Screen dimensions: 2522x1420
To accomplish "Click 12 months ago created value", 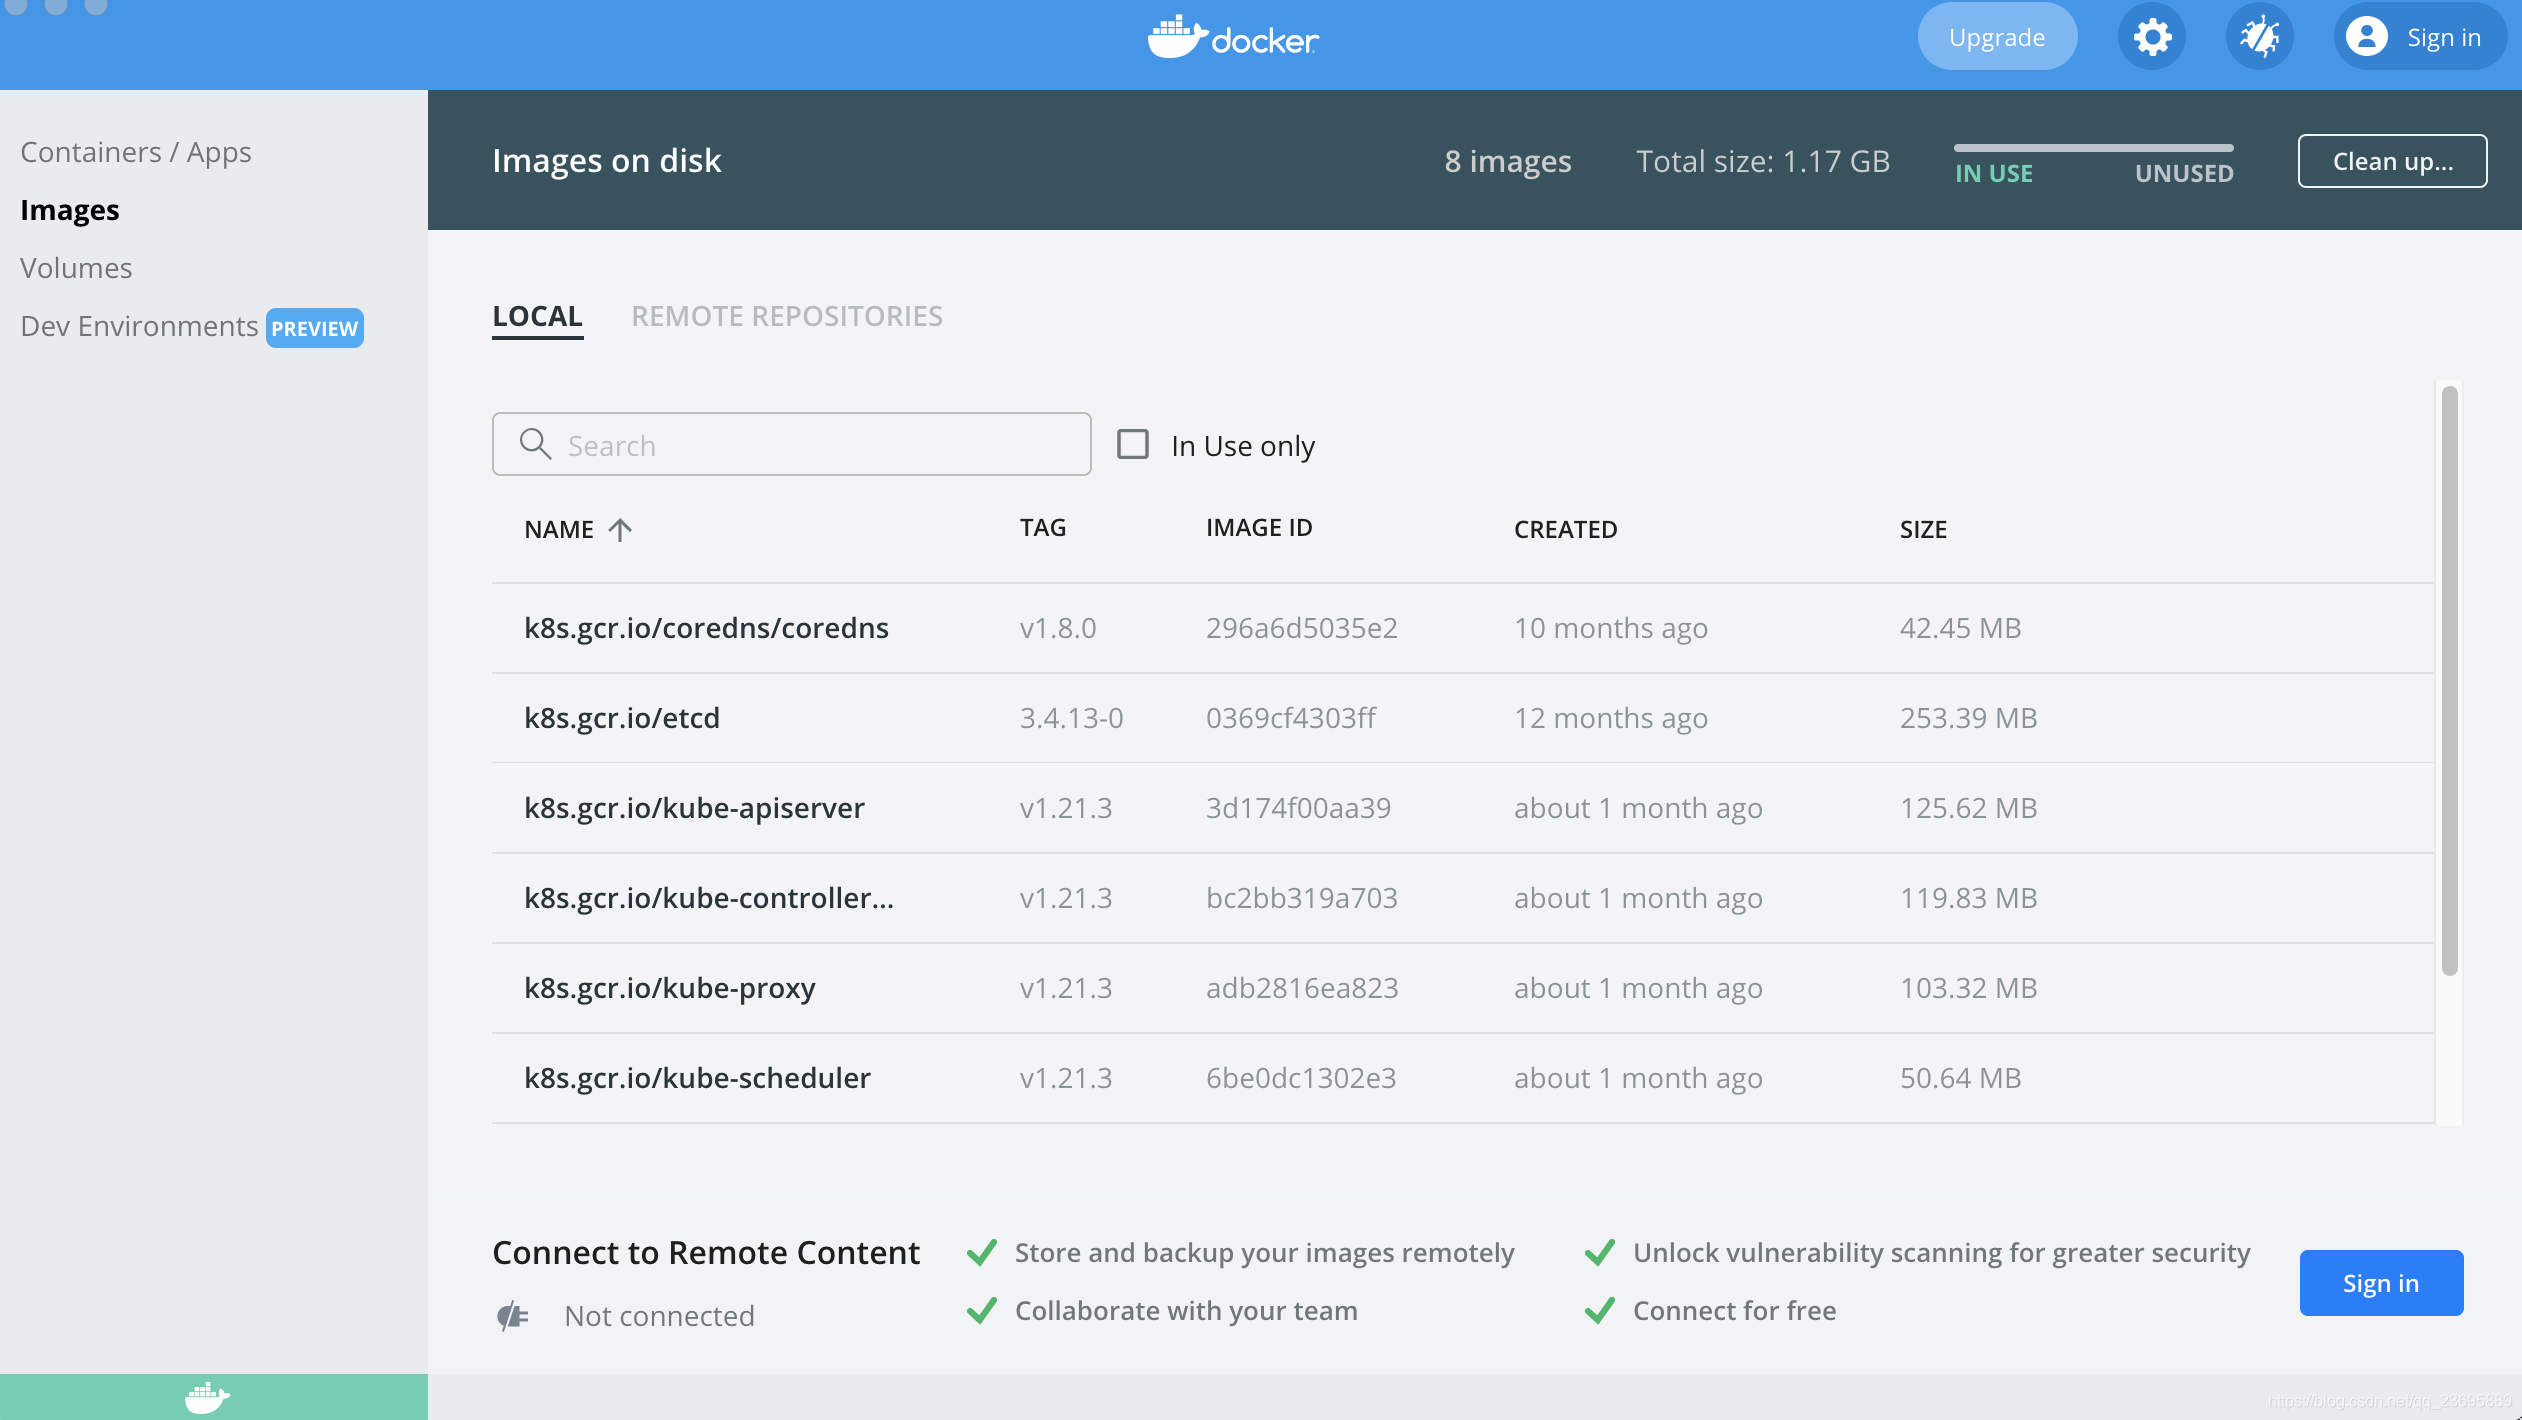I will click(x=1610, y=718).
